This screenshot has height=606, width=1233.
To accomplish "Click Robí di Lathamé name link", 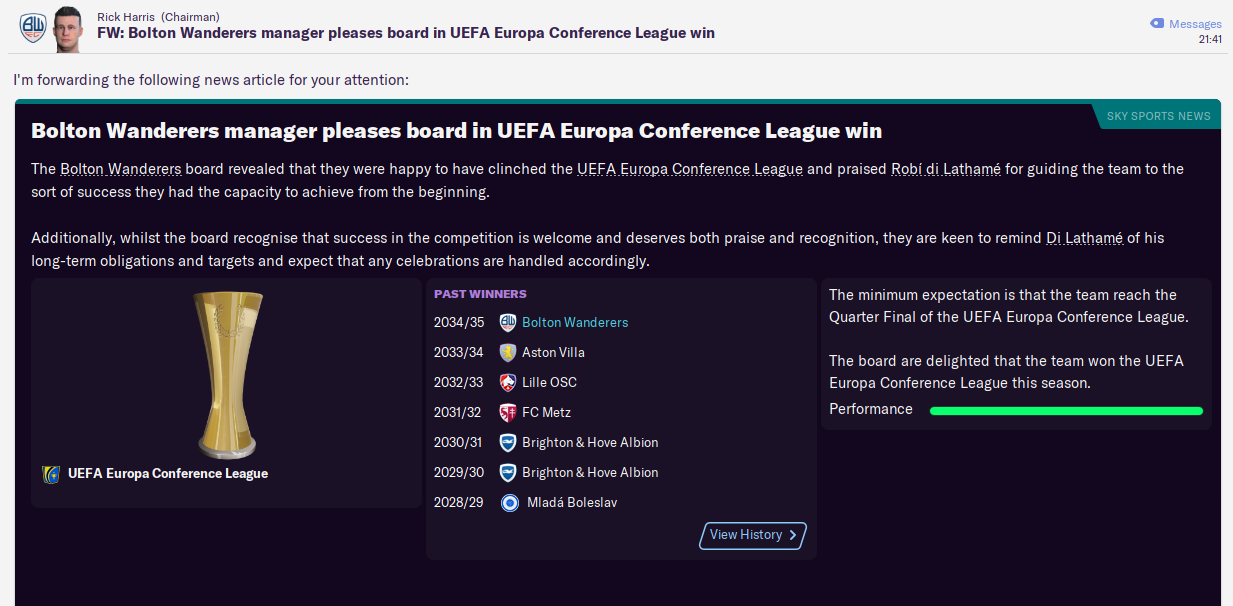I will (x=945, y=169).
